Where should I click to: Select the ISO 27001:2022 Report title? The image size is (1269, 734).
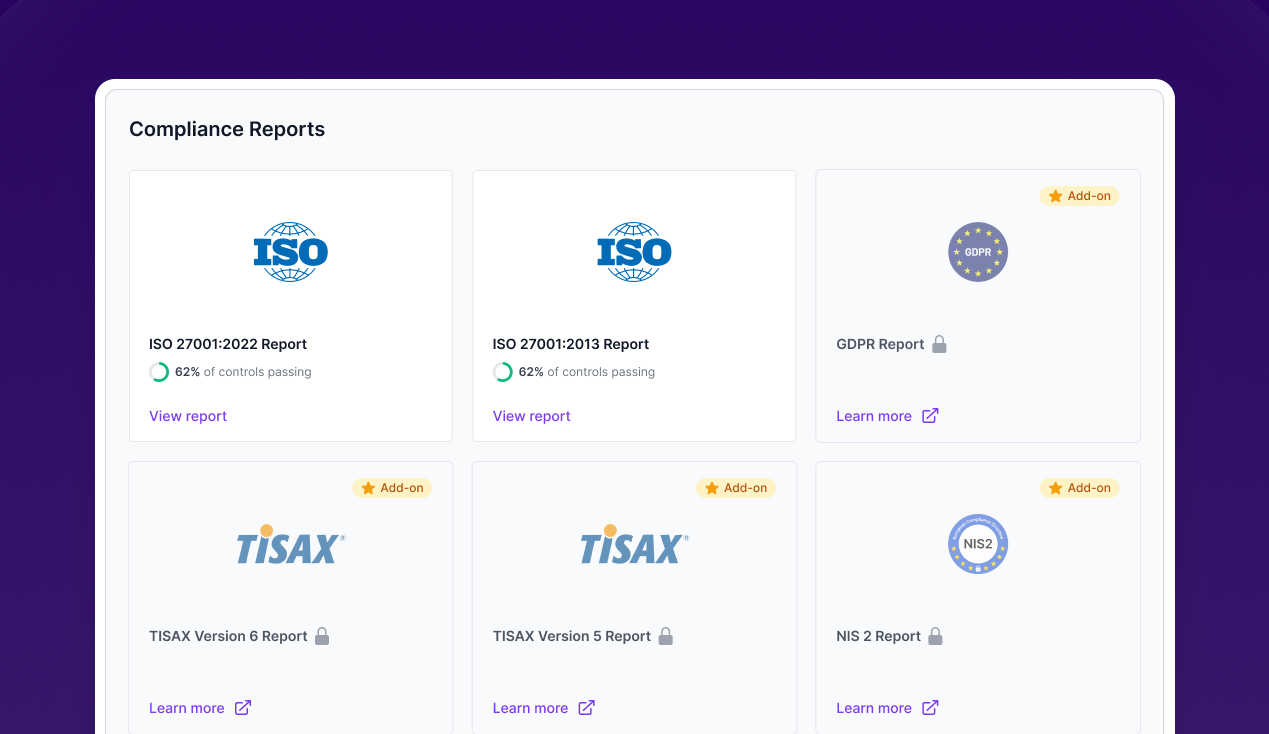228,344
